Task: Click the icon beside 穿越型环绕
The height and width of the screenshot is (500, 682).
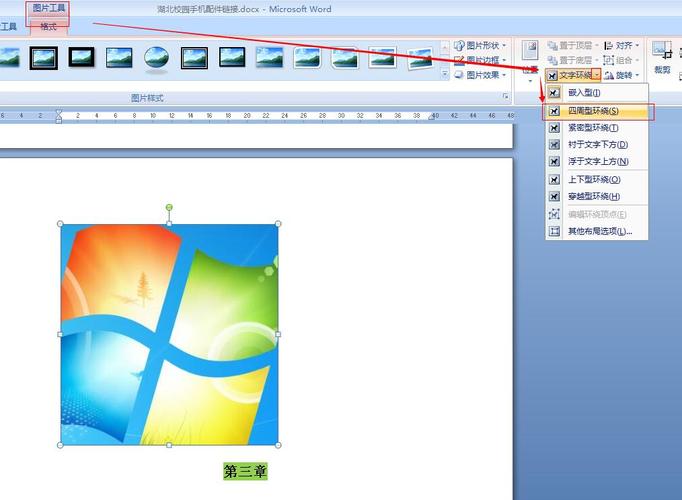Action: pyautogui.click(x=554, y=197)
